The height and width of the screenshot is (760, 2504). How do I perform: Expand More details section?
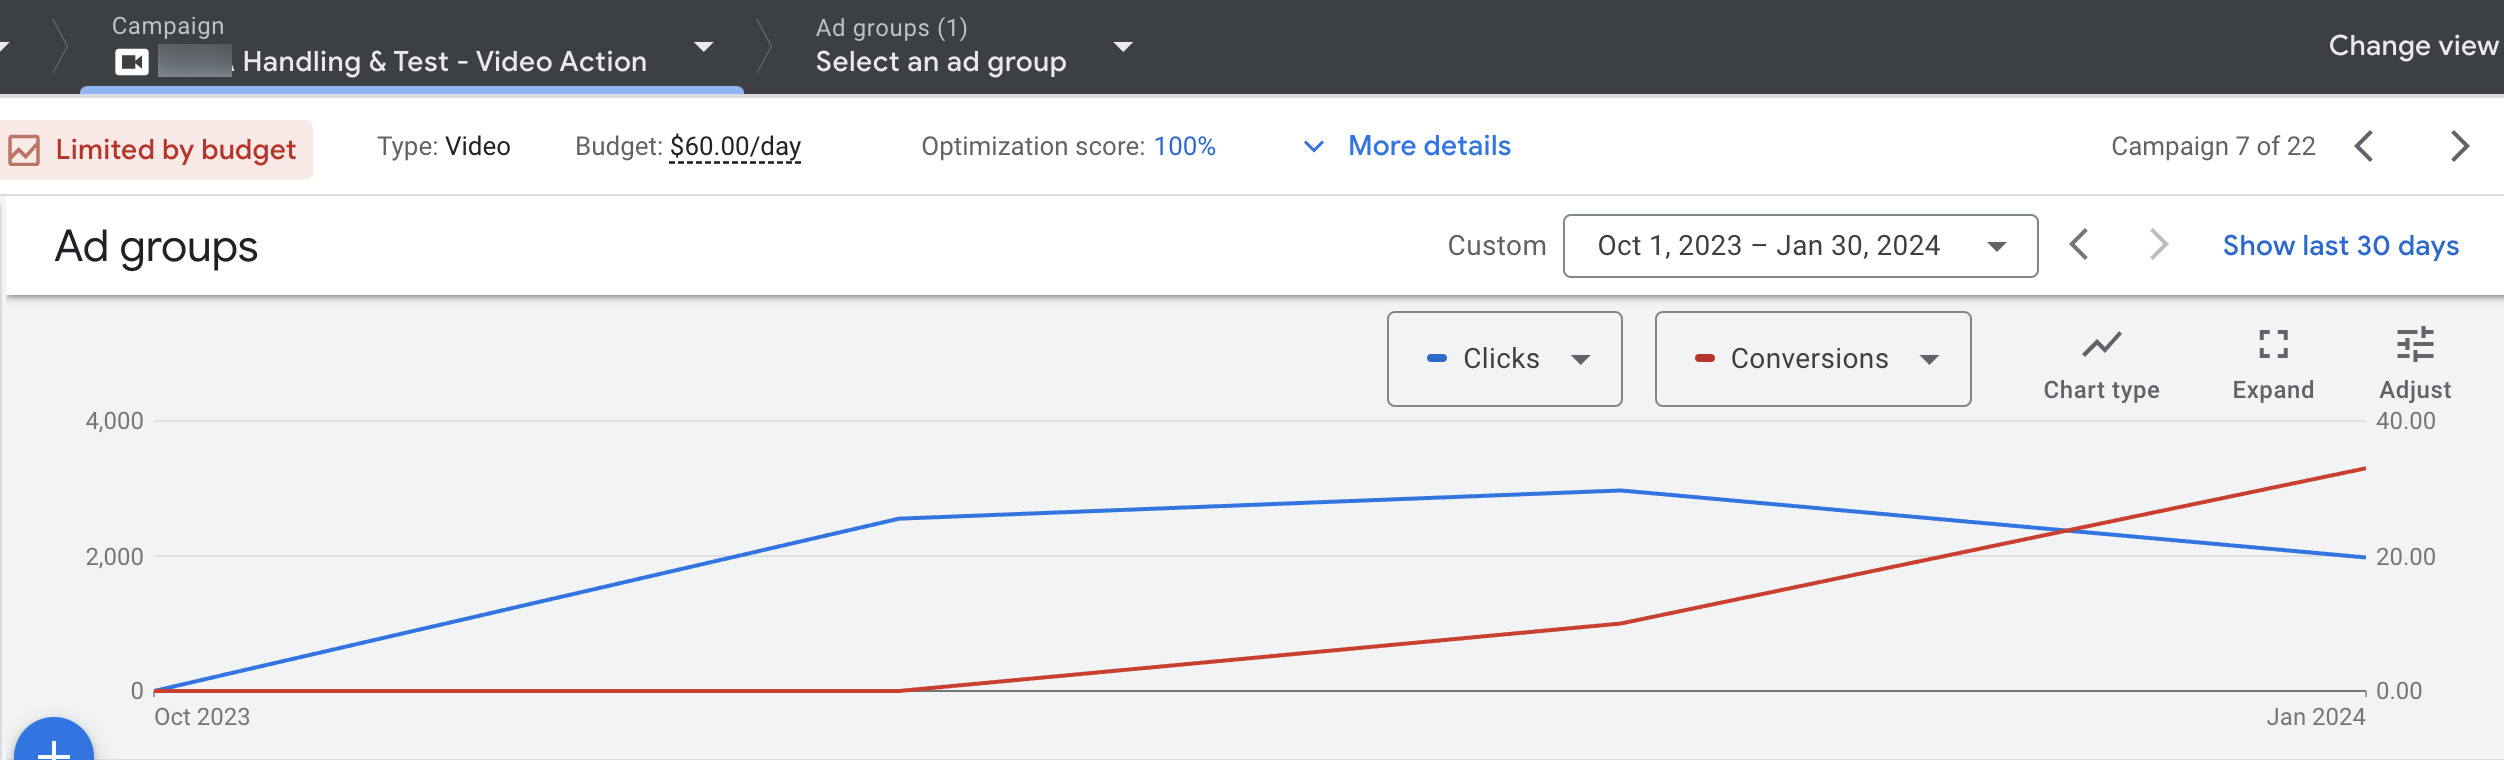pyautogui.click(x=1428, y=146)
